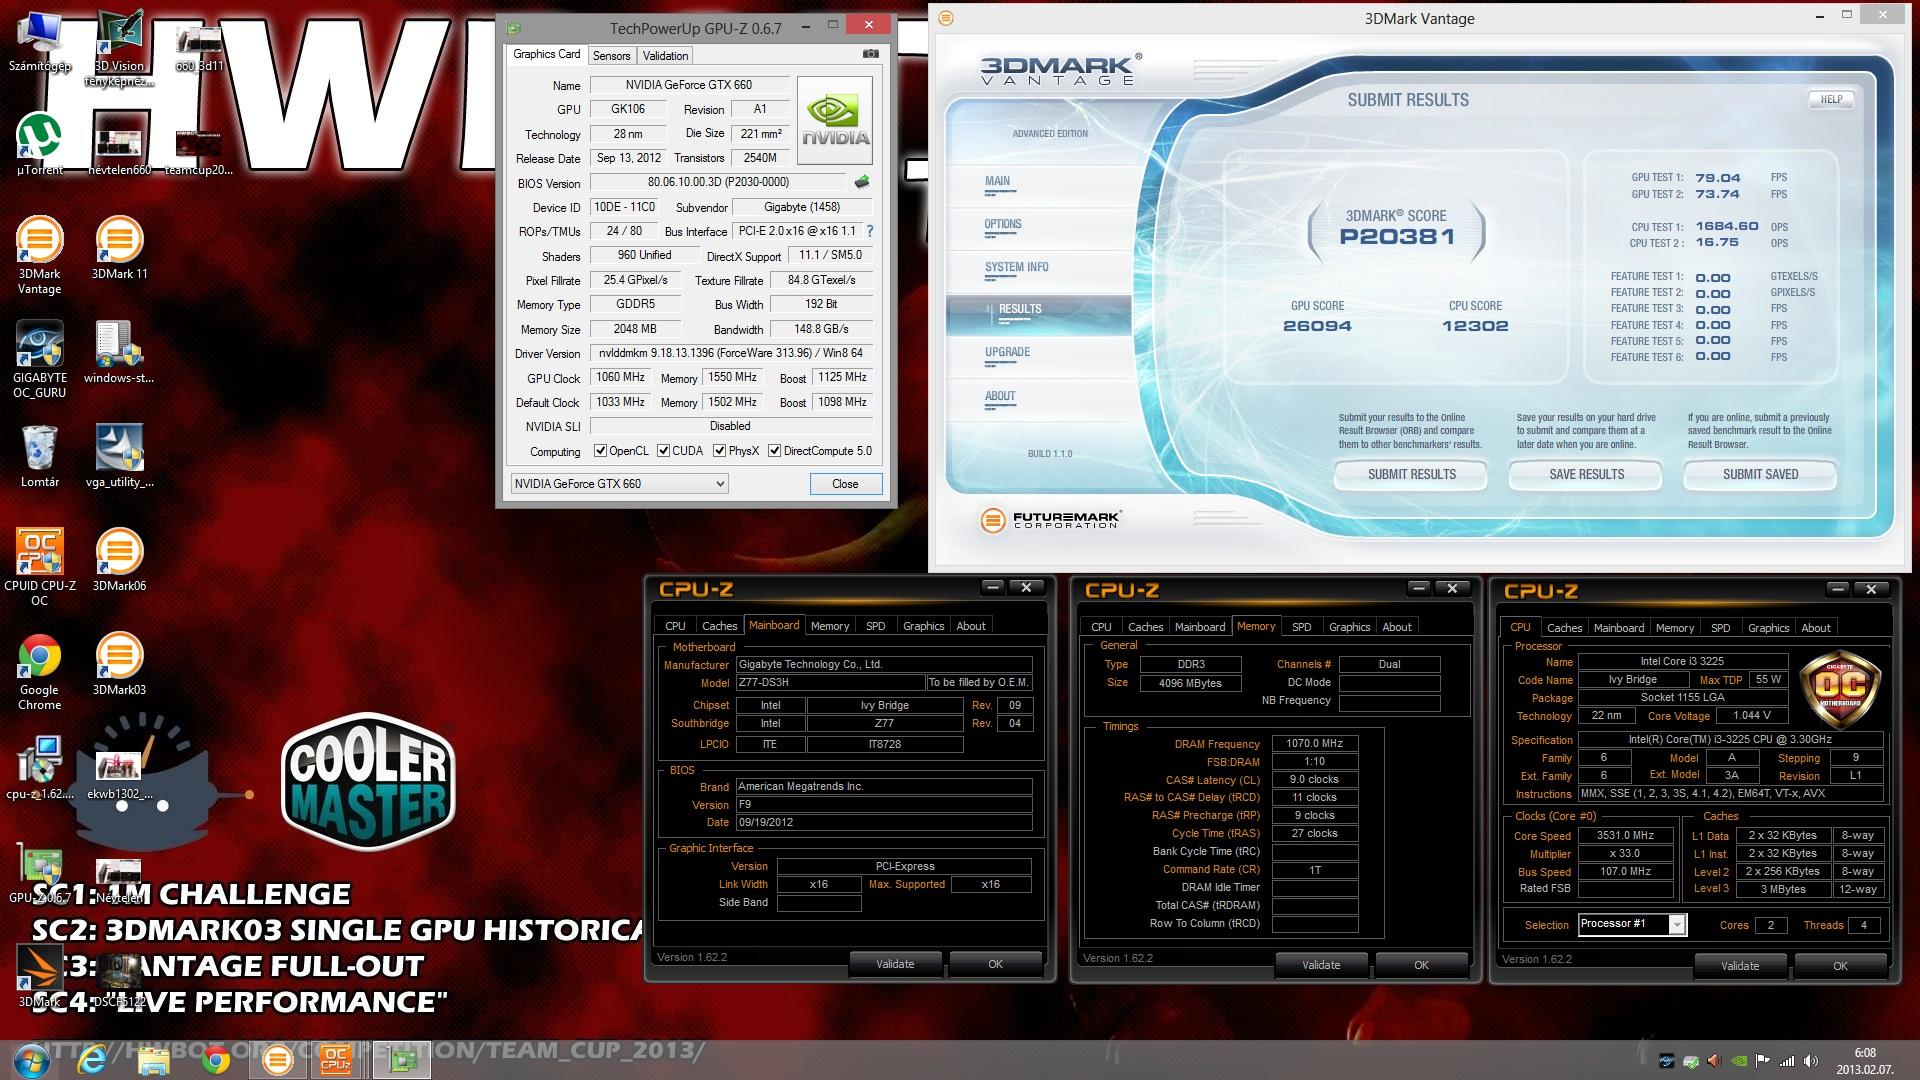Open the Caches tab in CPU CPU-Z window
Viewport: 1920px width, 1080px height.
point(1564,628)
